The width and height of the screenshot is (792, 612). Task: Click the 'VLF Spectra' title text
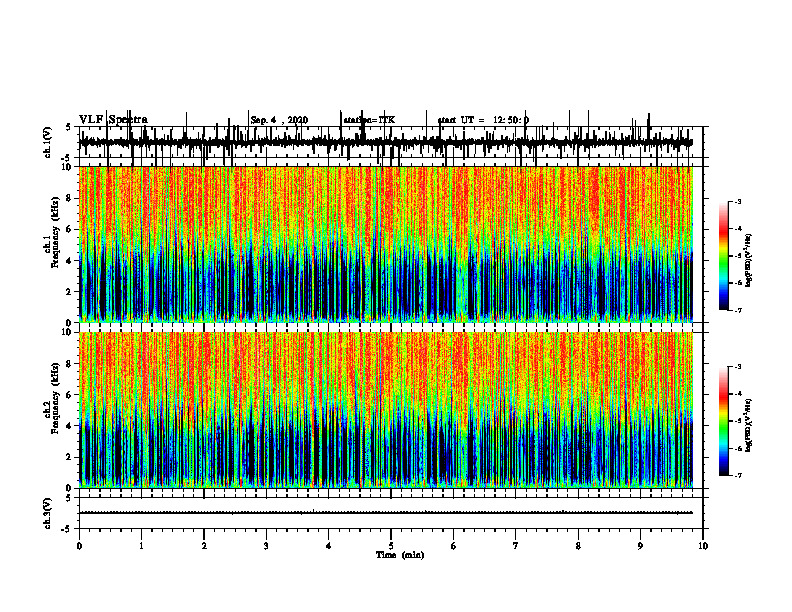click(113, 120)
